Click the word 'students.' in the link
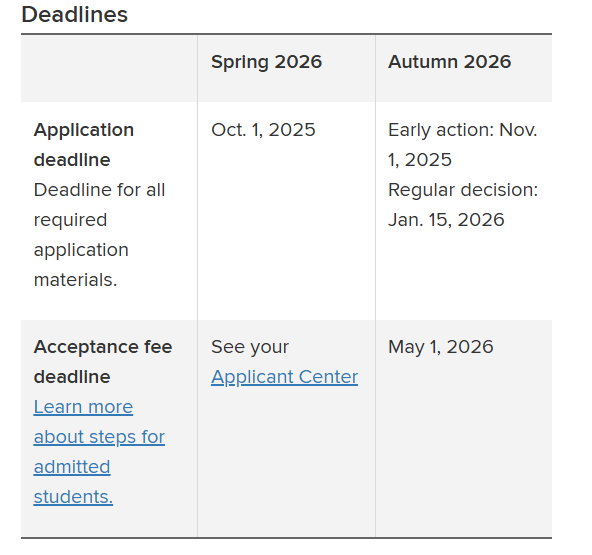This screenshot has height=555, width=592. 73,497
